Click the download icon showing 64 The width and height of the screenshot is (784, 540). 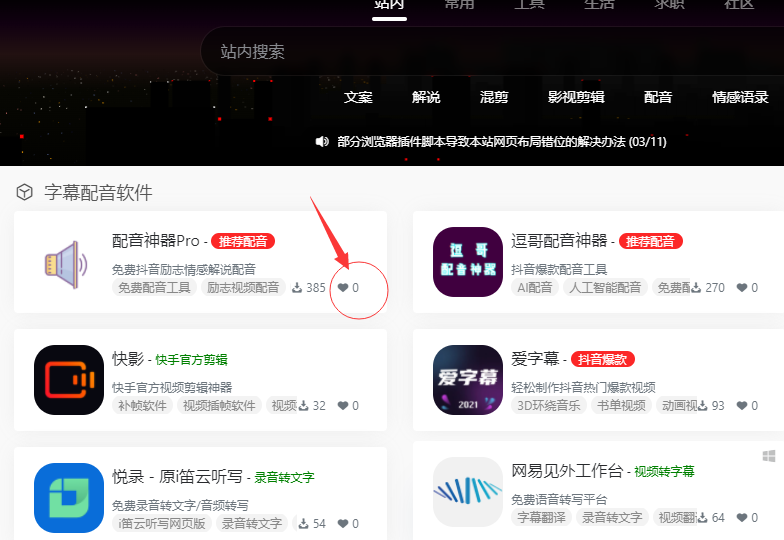(702, 518)
